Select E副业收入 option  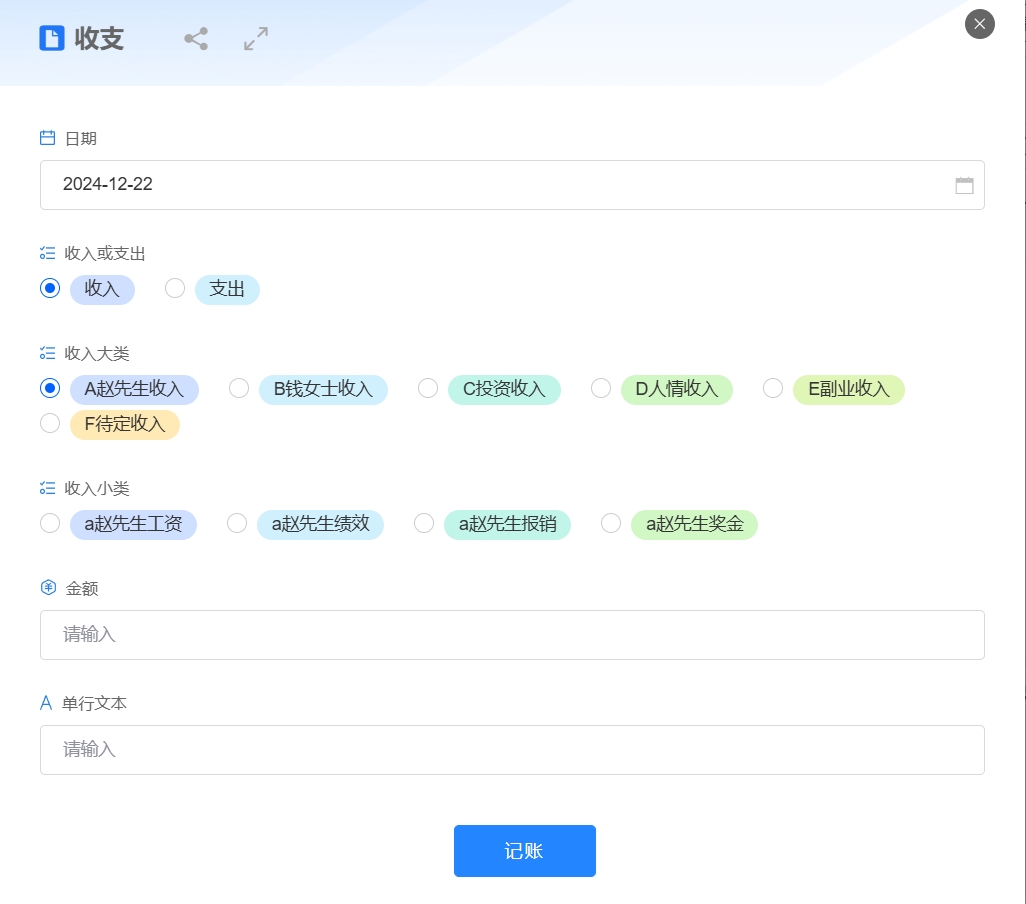(x=773, y=388)
